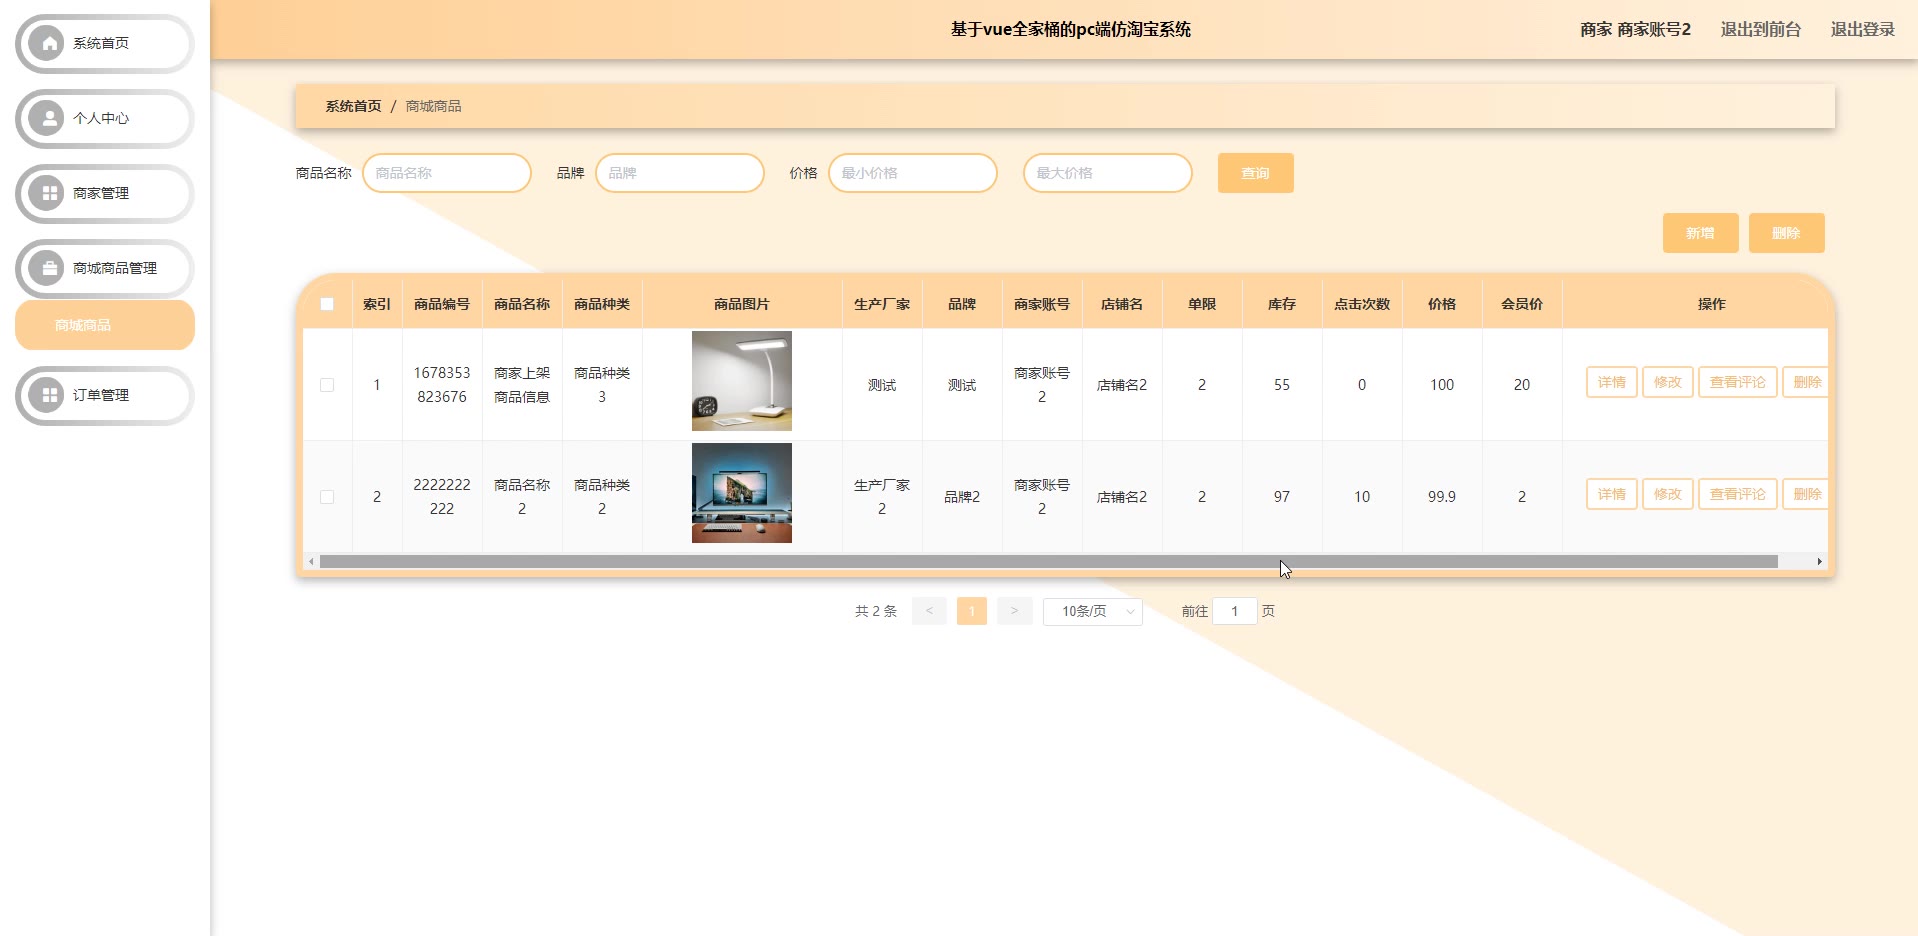This screenshot has height=936, width=1918.
Task: Expand the 商城商品管理 sidebar menu
Action: click(x=114, y=268)
